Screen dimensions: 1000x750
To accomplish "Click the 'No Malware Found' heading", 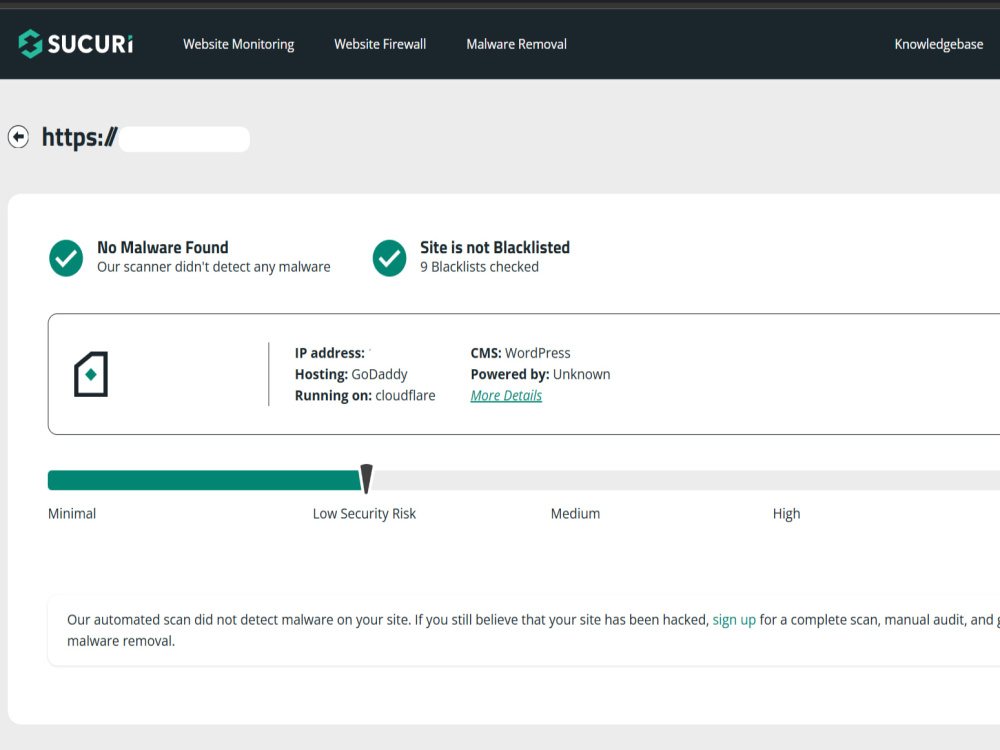I will coord(163,247).
